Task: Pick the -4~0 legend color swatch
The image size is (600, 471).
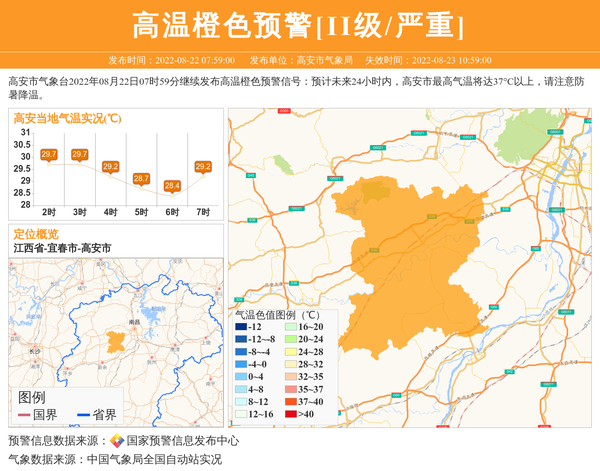Action: pyautogui.click(x=241, y=365)
